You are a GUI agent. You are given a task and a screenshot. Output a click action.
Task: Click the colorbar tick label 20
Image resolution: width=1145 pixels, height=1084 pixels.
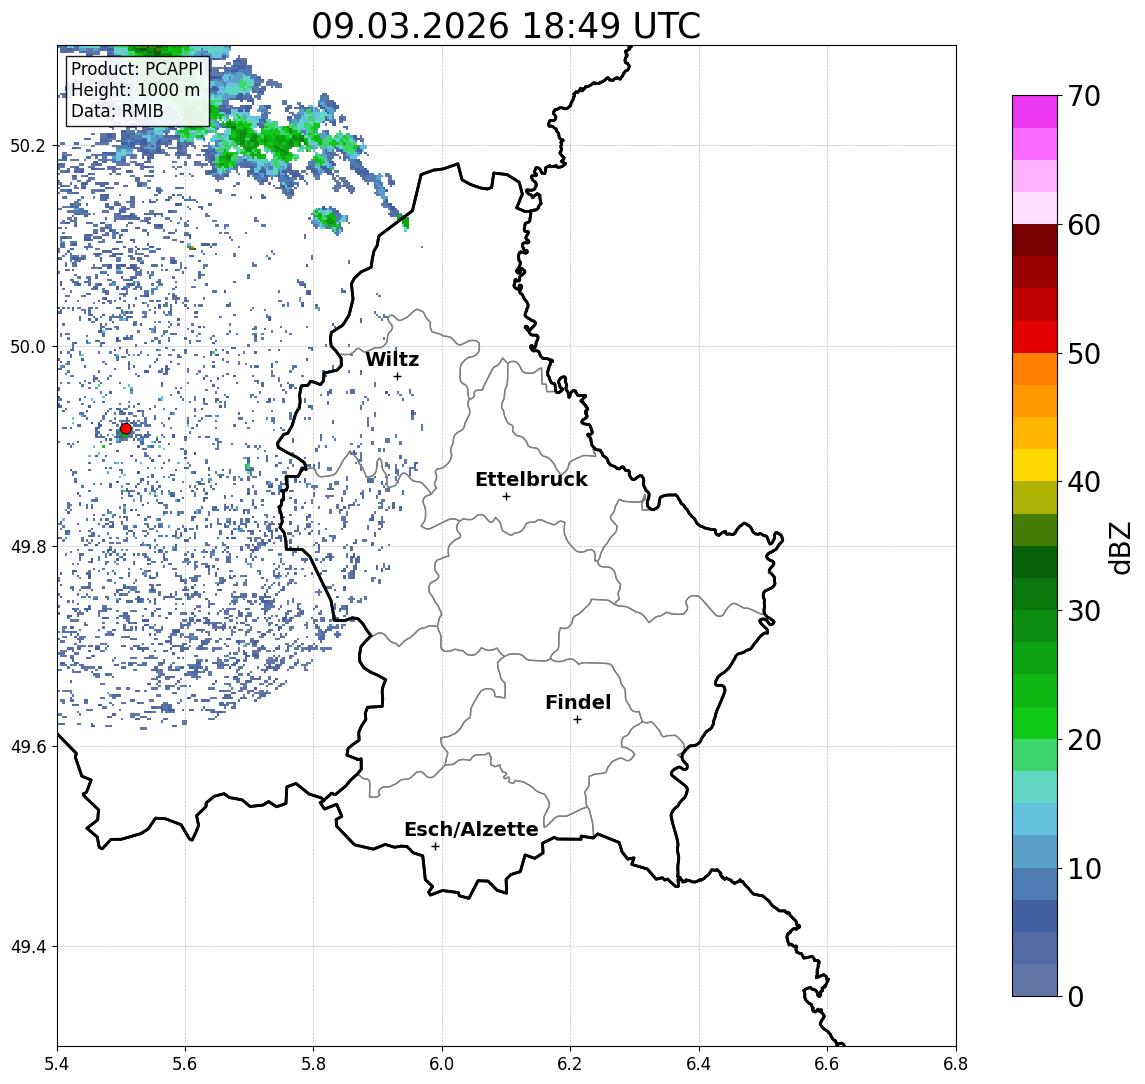tap(1084, 739)
